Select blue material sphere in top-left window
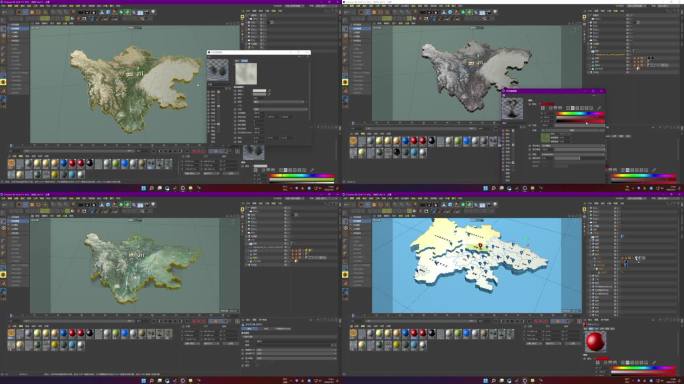 [x=63, y=163]
